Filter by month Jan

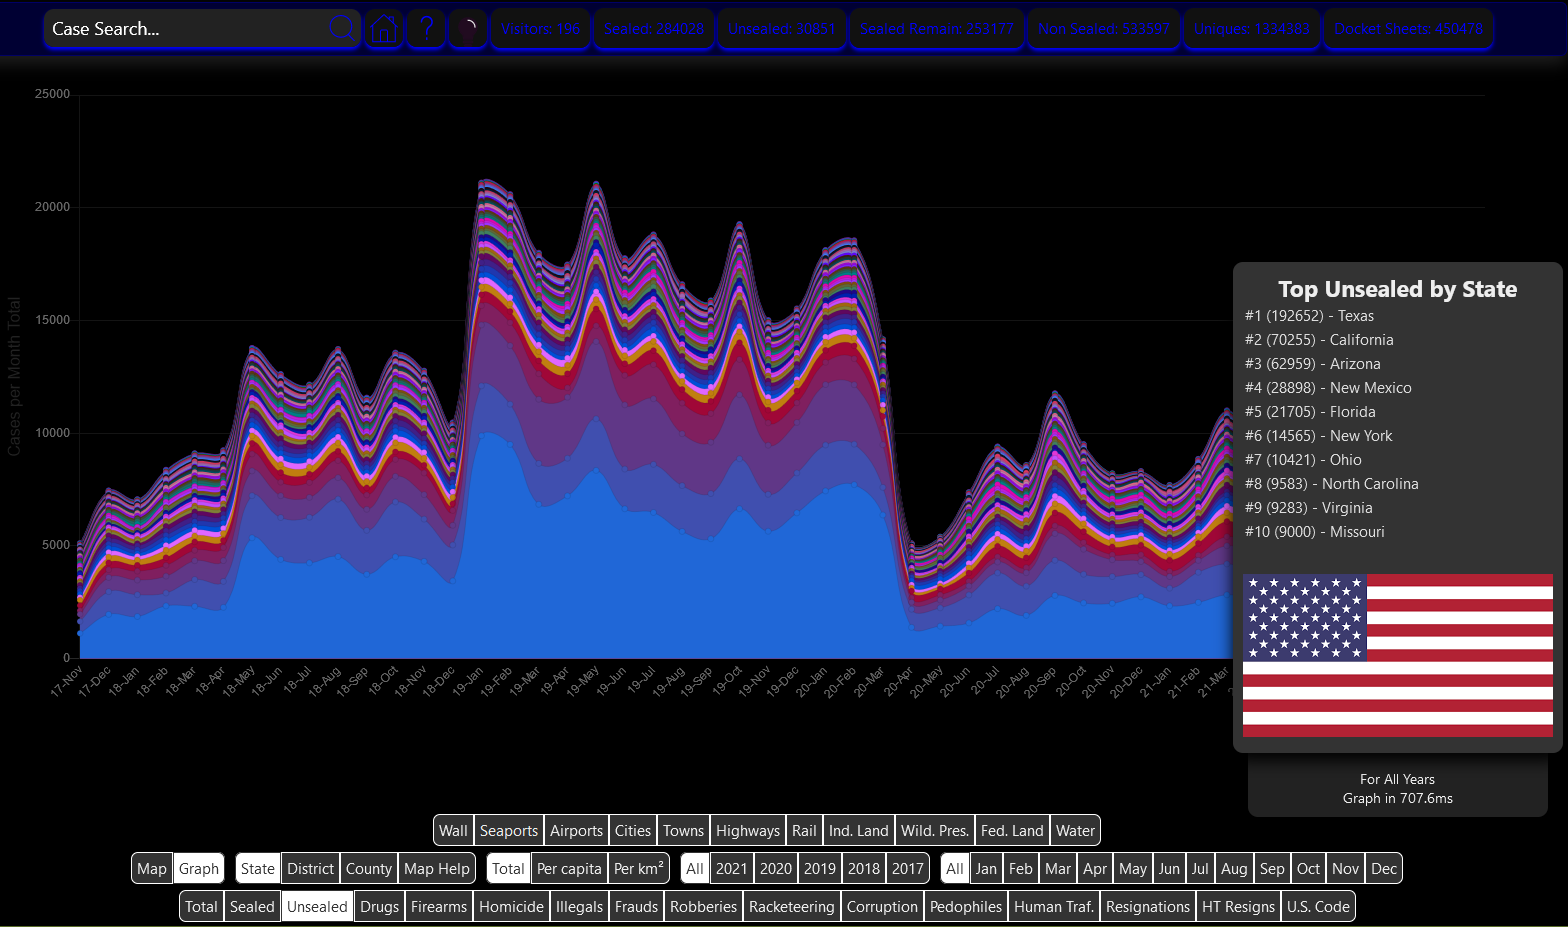(987, 868)
